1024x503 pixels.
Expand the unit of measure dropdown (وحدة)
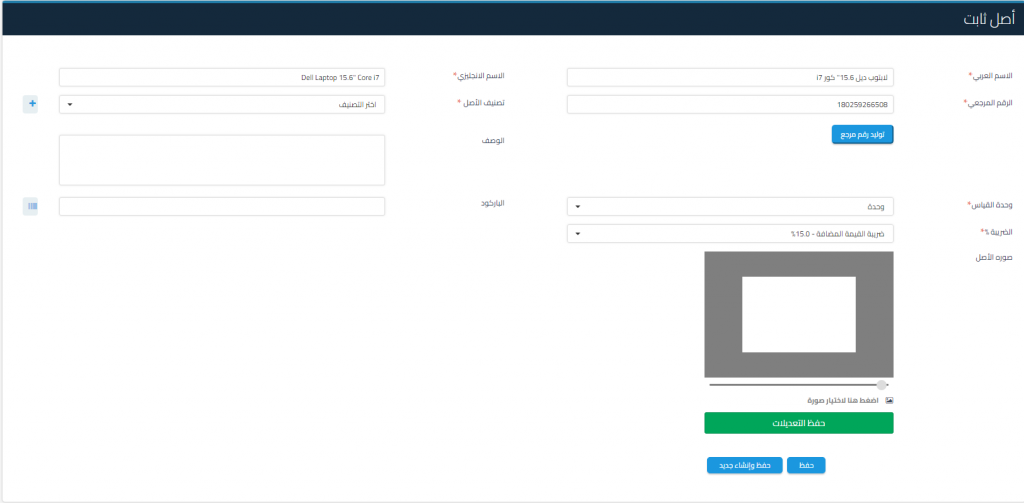730,206
